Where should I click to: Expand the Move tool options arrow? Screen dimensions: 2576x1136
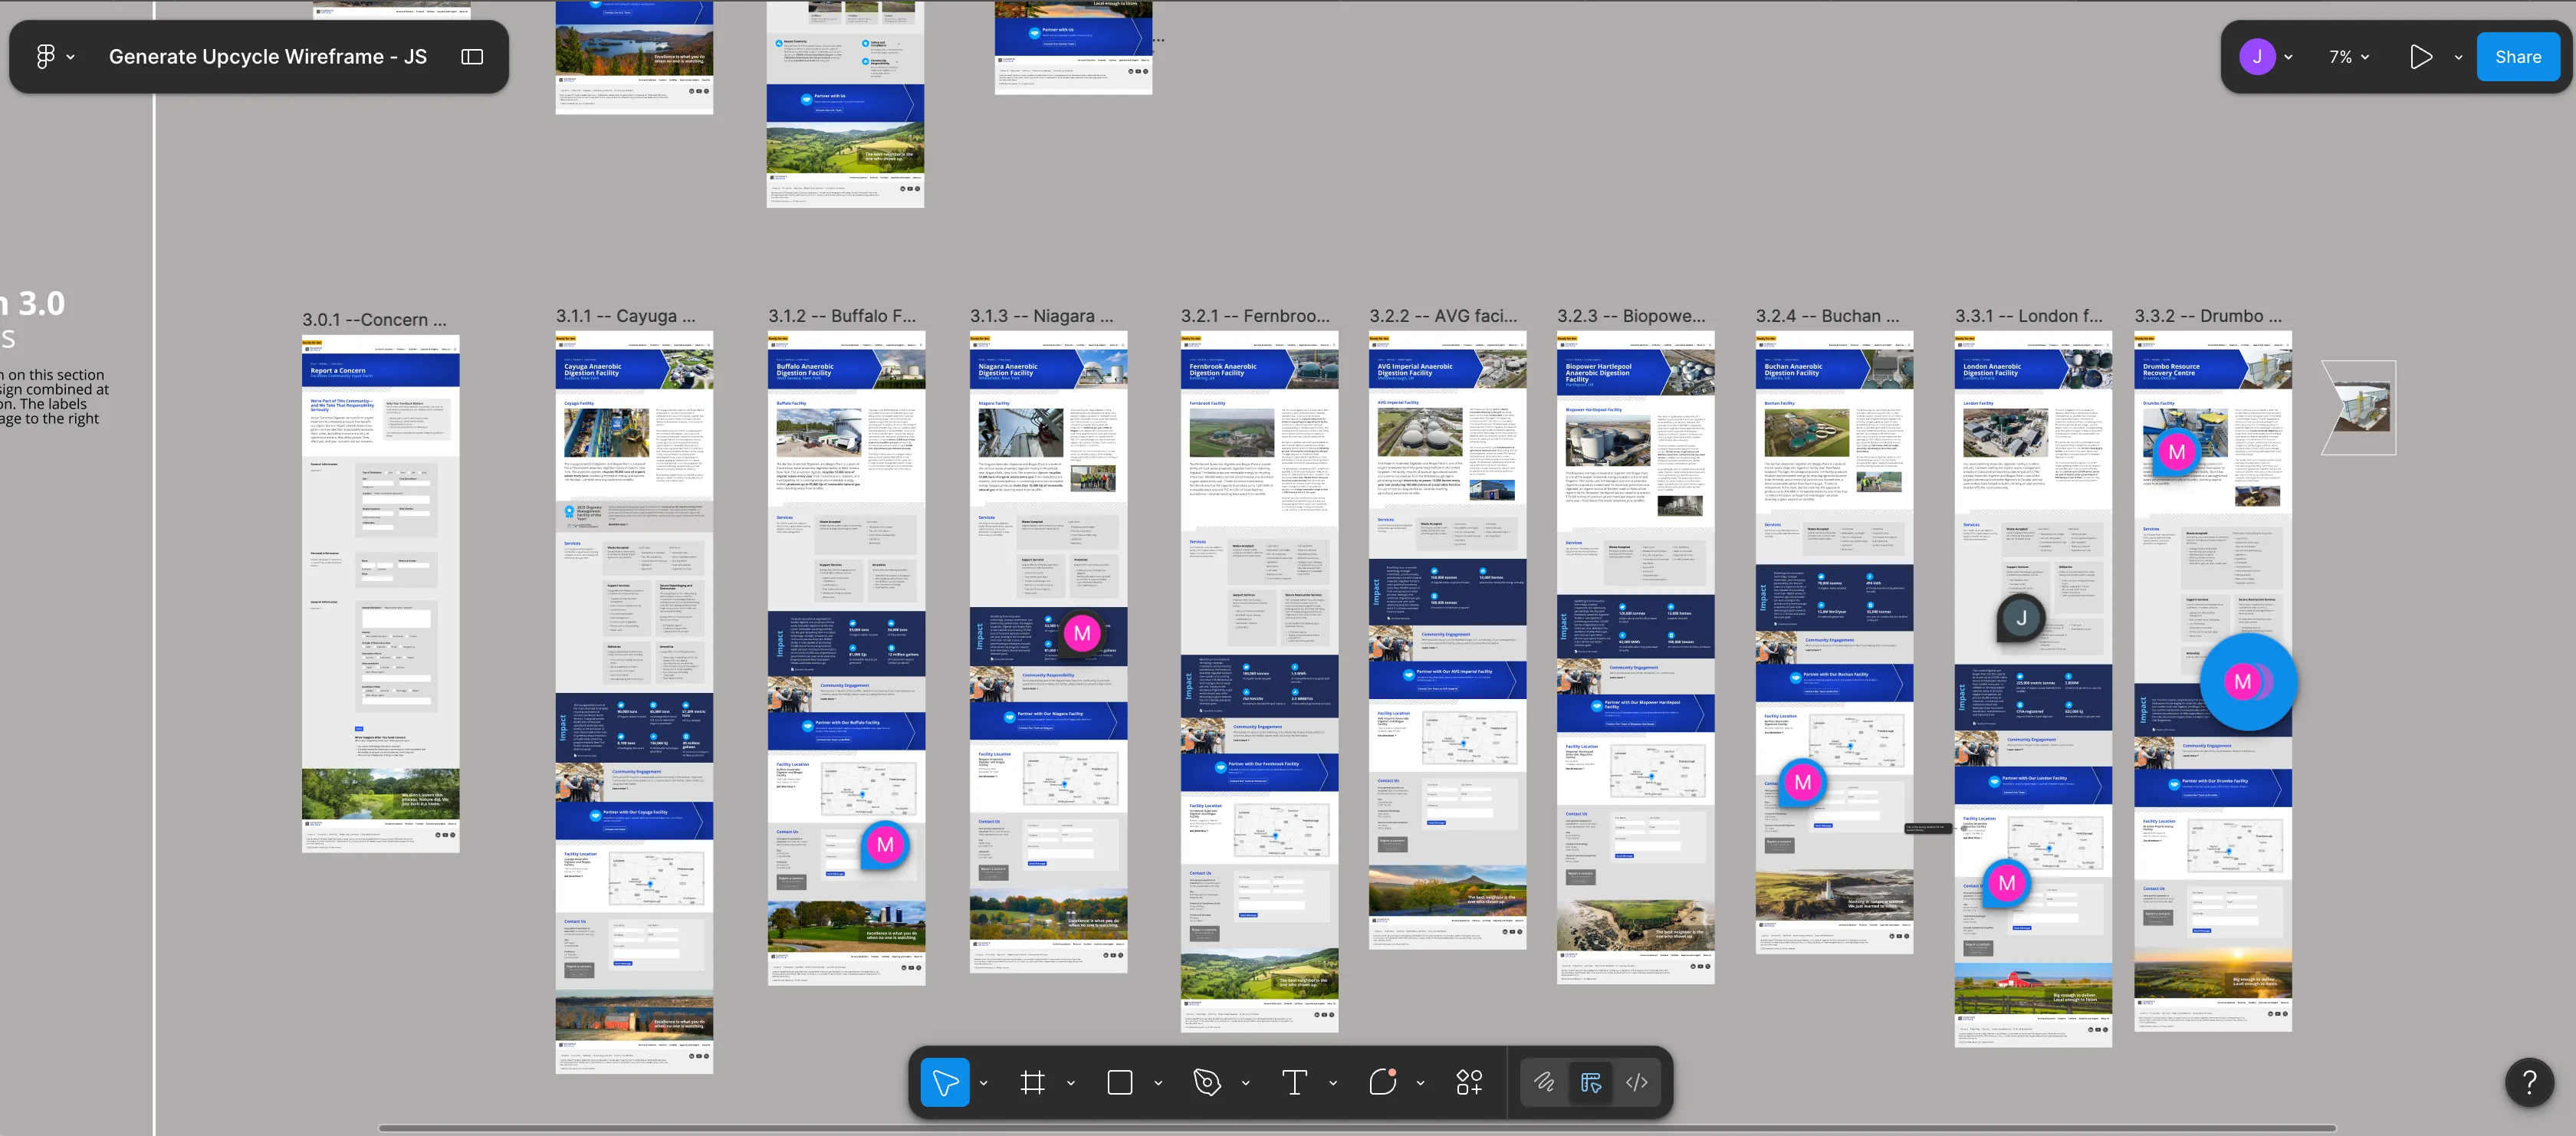[x=983, y=1083]
